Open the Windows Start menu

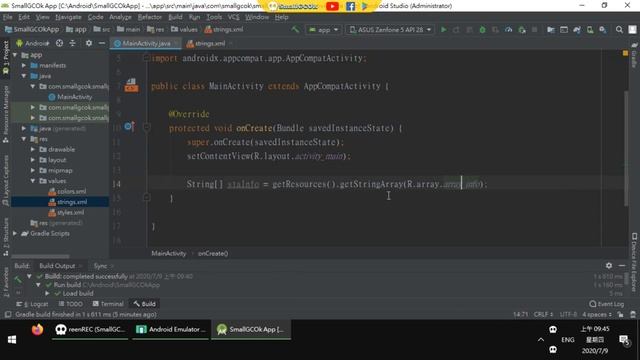tap(12, 340)
